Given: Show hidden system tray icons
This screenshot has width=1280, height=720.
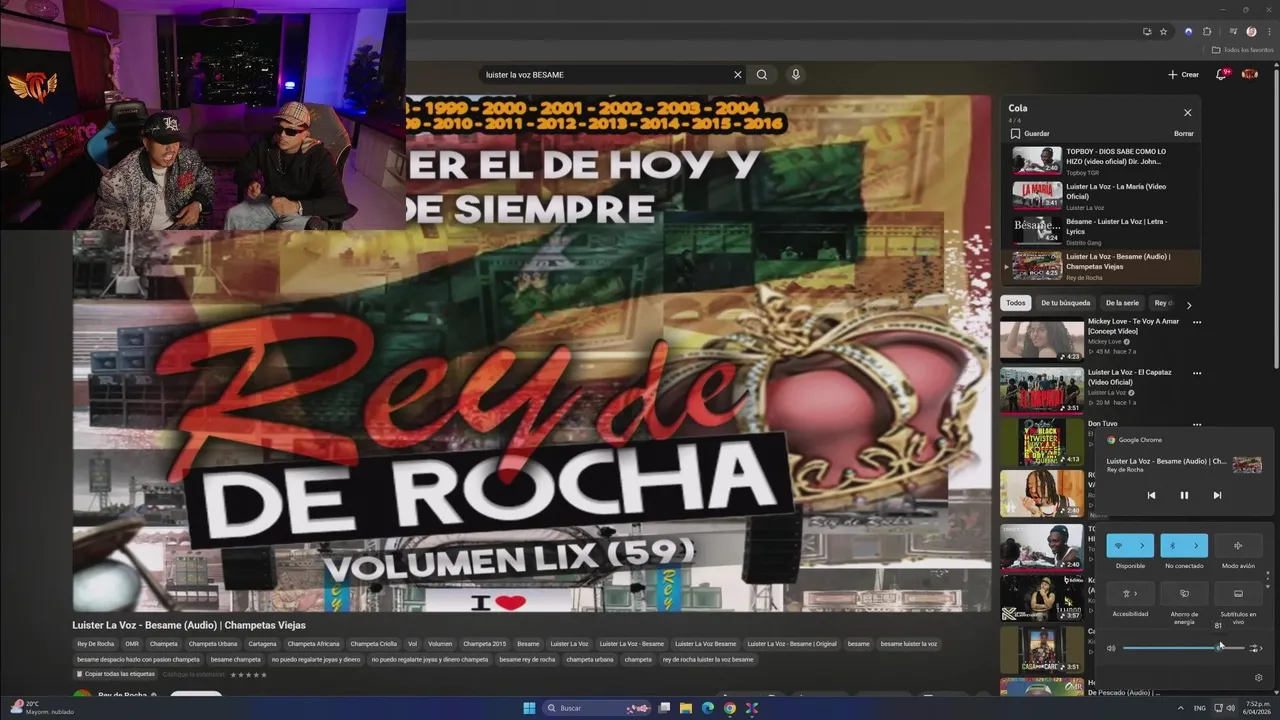Looking at the screenshot, I should click(x=1180, y=708).
